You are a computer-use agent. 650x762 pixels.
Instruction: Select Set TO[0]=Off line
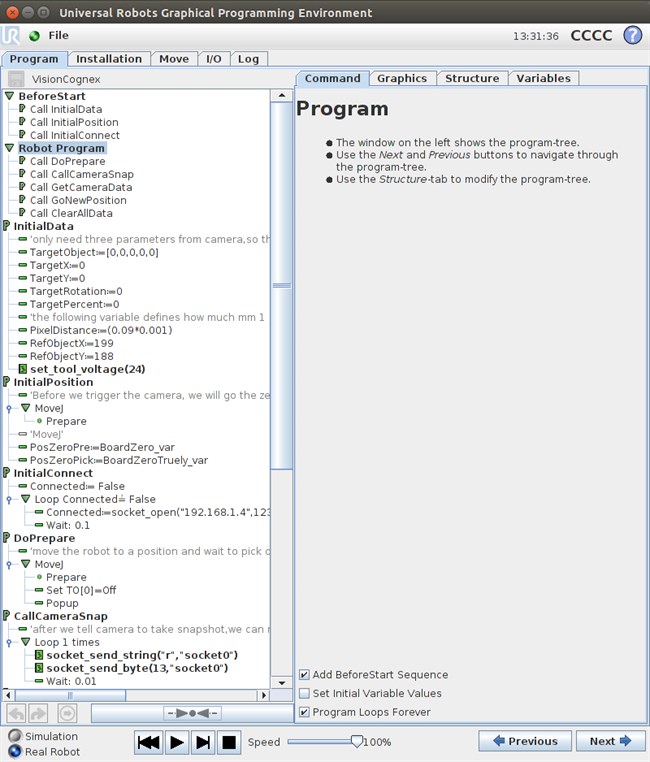coord(81,590)
